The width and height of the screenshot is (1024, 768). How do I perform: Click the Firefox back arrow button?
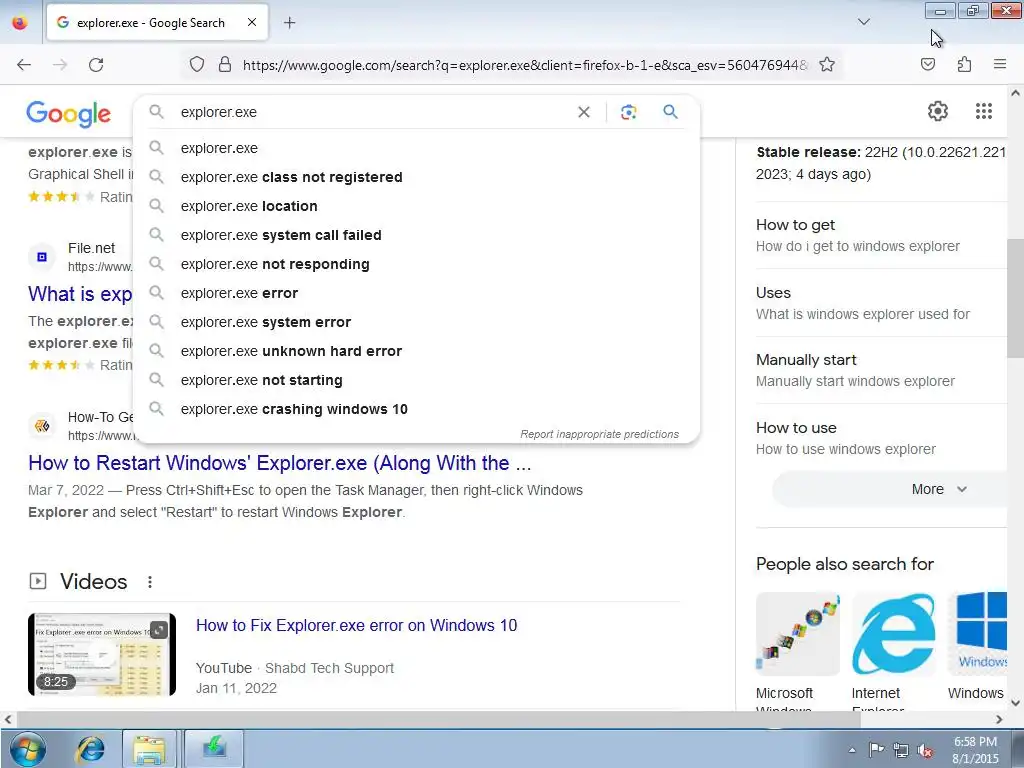coord(24,65)
